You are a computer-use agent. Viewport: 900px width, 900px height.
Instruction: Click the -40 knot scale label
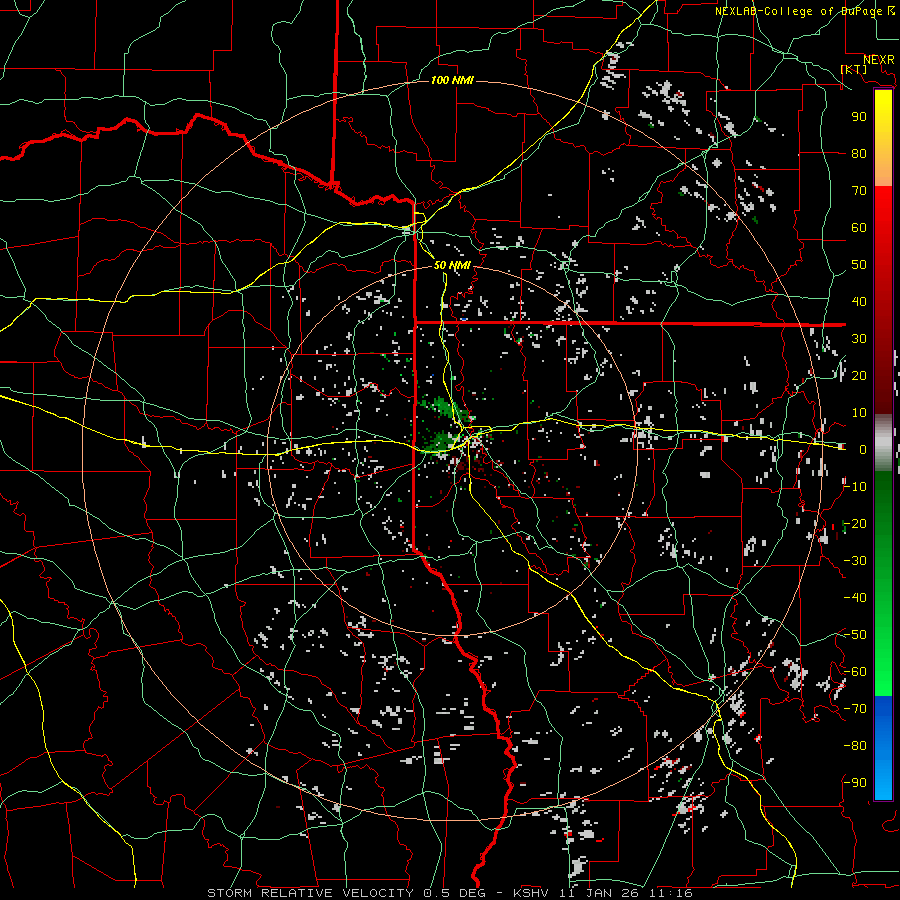tap(855, 598)
